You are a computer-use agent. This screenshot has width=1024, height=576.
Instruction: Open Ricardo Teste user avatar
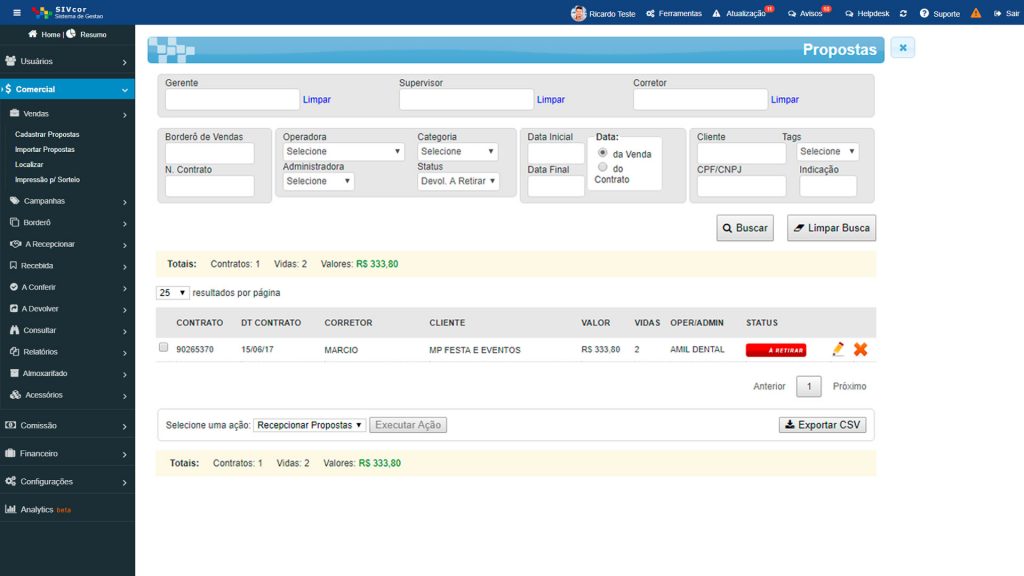tap(578, 13)
